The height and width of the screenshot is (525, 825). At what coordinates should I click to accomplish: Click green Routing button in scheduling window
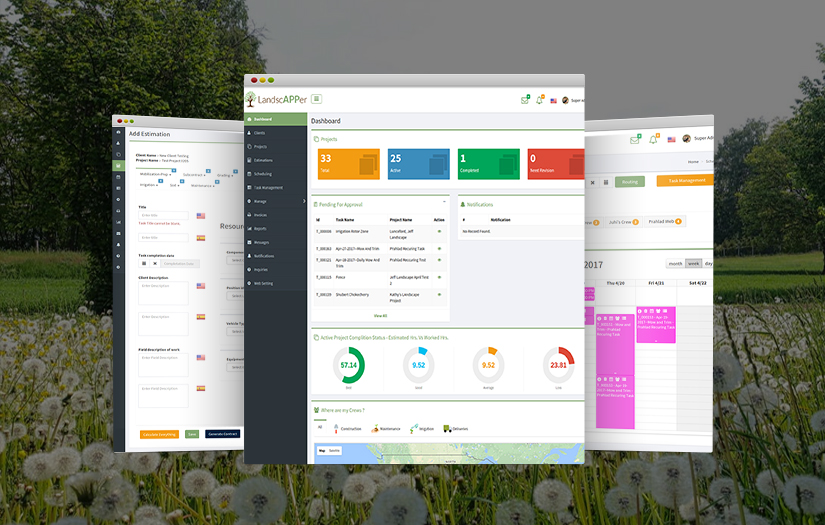(630, 182)
